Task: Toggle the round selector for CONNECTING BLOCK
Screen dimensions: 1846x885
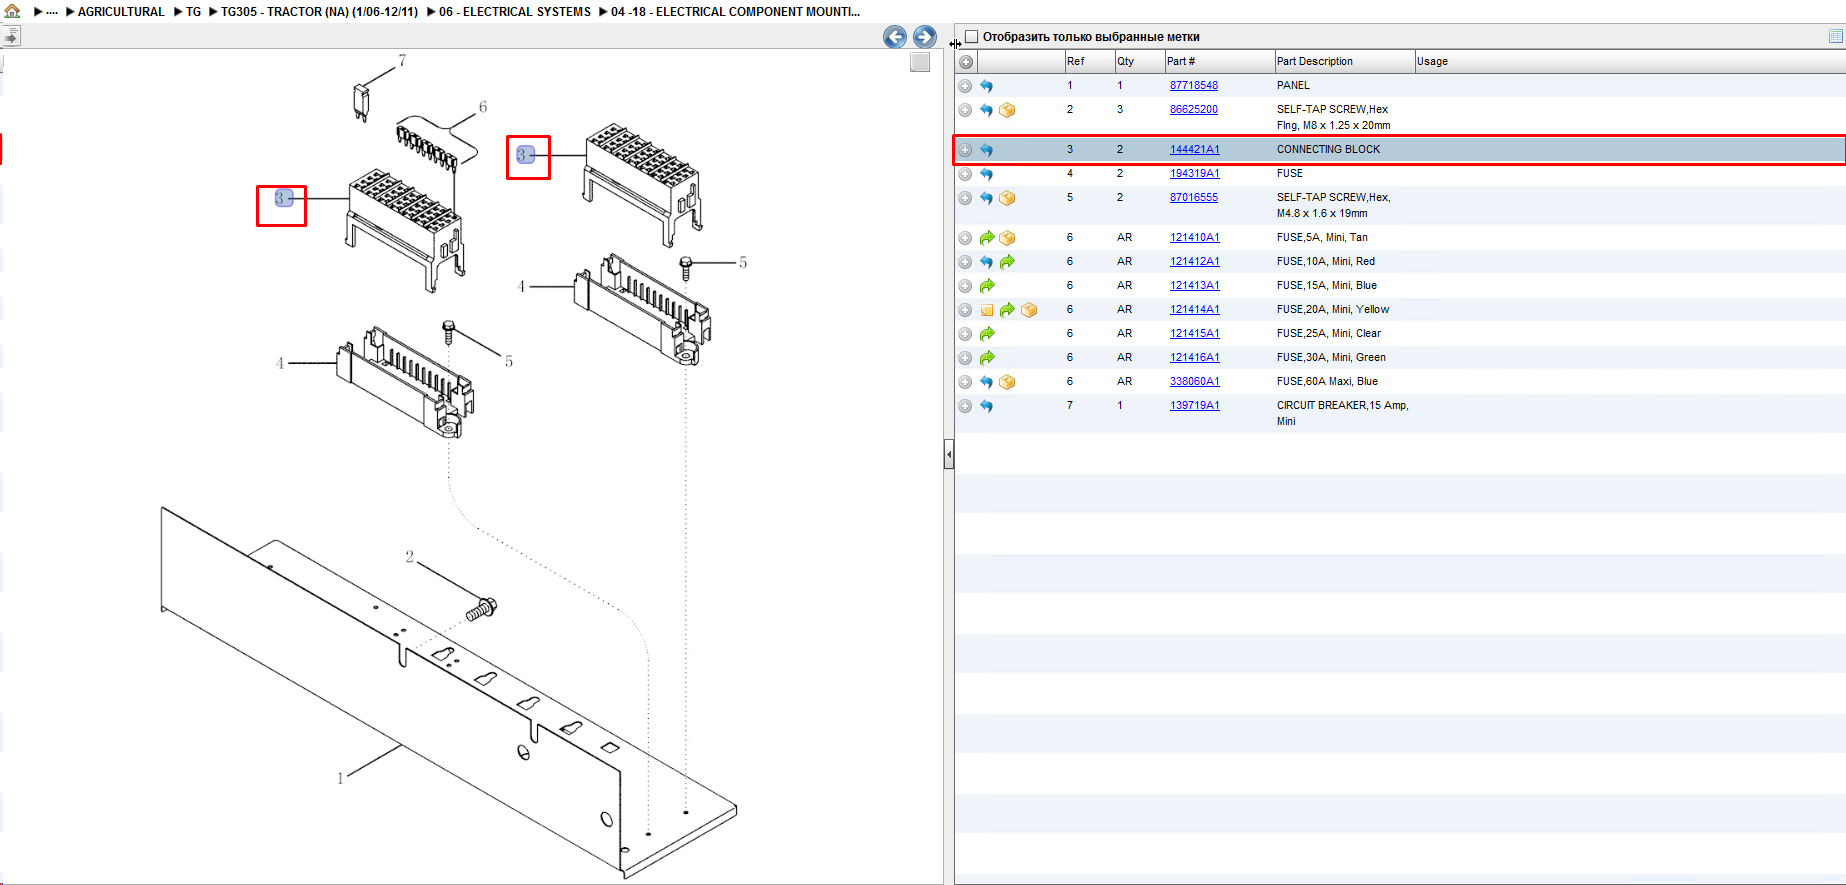Action: [x=965, y=150]
